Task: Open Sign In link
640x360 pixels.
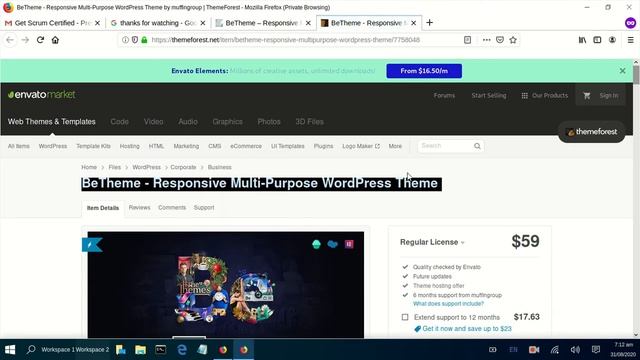Action: (x=609, y=96)
